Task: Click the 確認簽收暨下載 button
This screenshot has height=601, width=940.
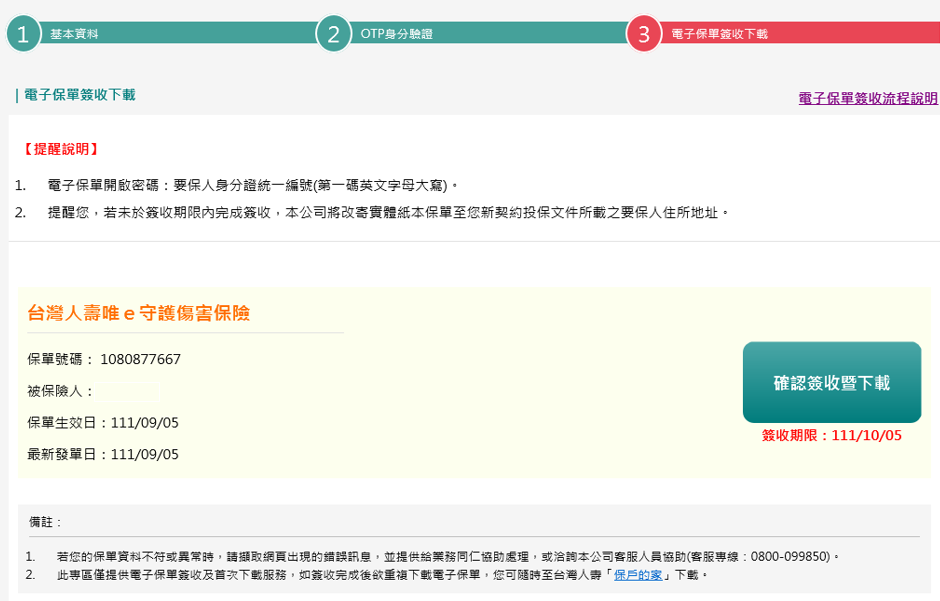Action: [831, 382]
